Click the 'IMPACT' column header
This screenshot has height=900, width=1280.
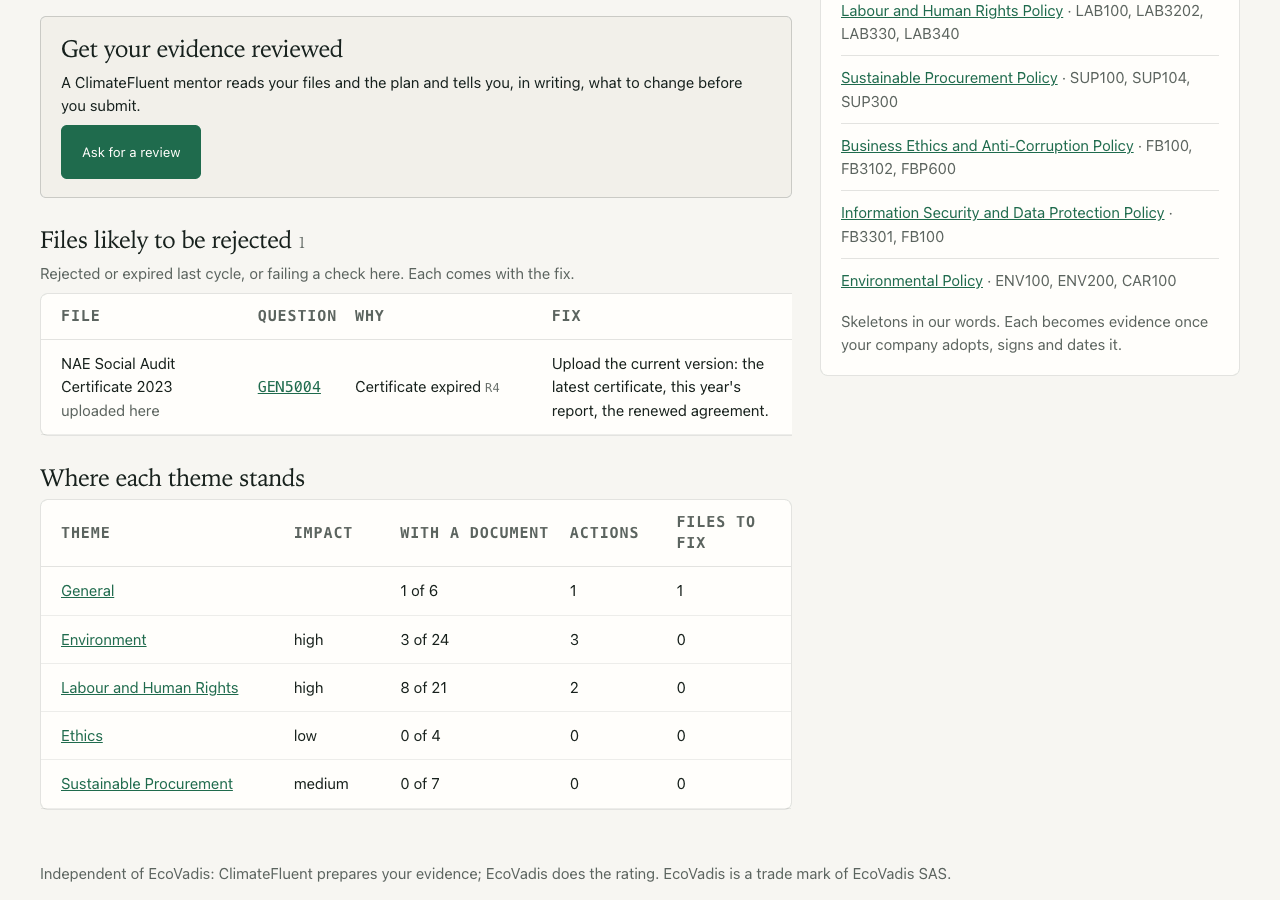click(323, 533)
